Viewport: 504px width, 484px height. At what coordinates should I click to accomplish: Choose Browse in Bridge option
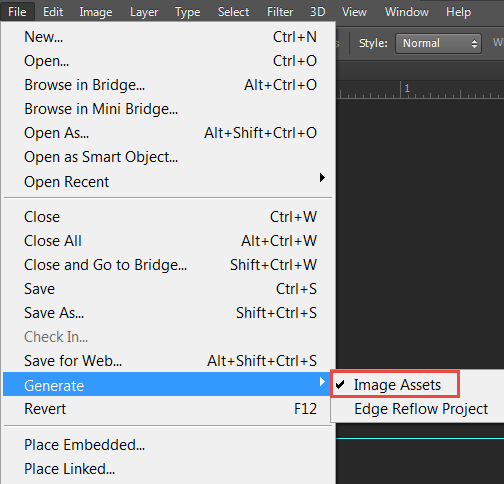(170, 85)
